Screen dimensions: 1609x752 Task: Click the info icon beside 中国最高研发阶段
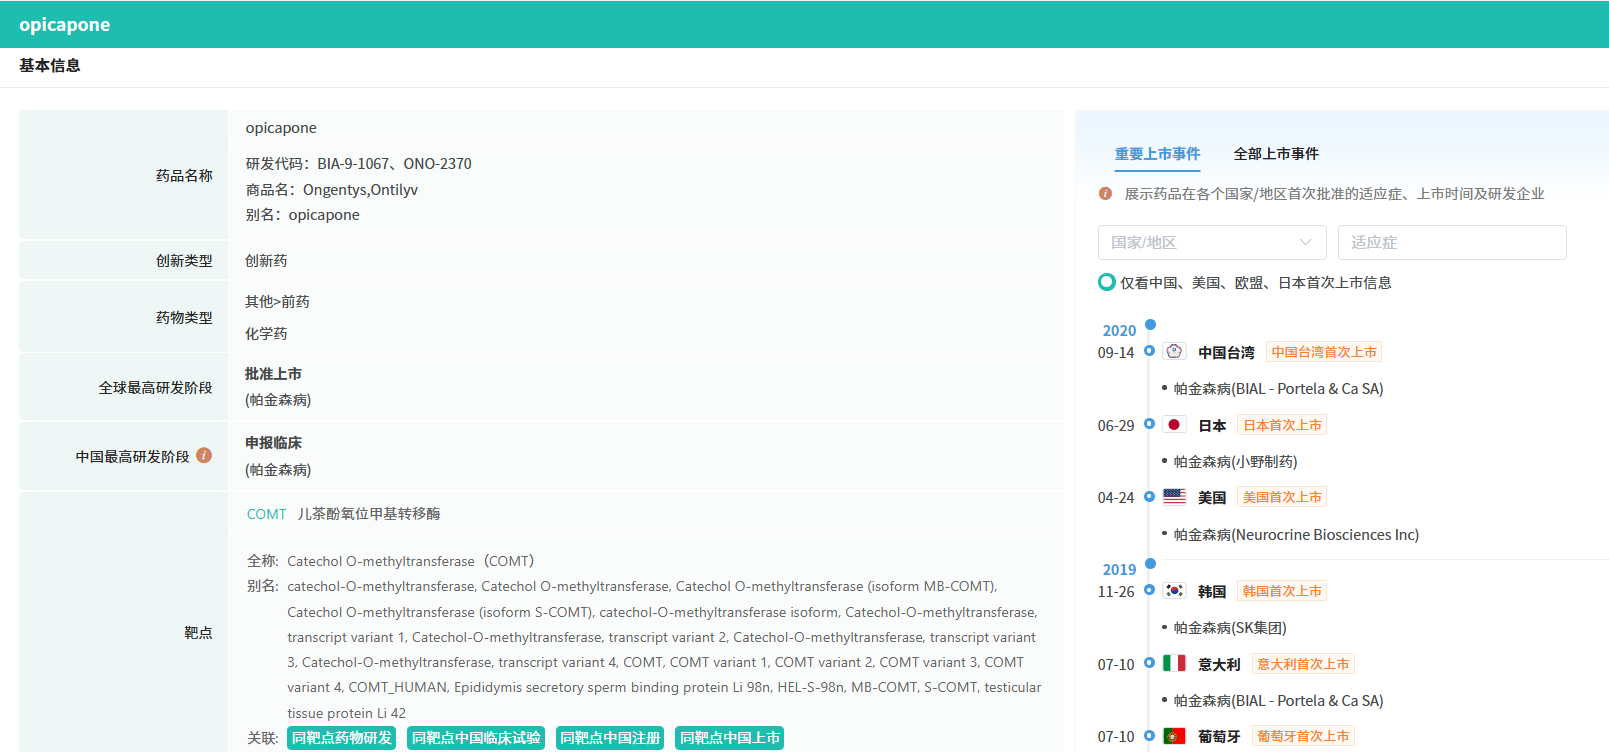point(204,456)
